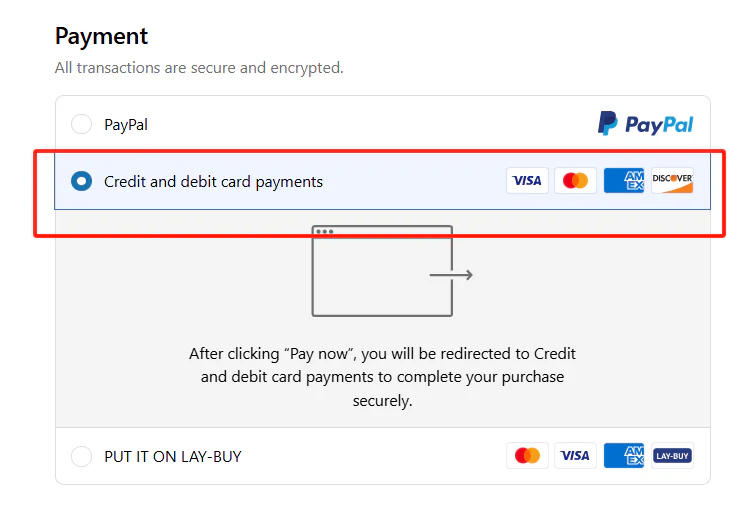This screenshot has width=751, height=505.
Task: Select Credit and debit card payments radio
Action: (81, 182)
